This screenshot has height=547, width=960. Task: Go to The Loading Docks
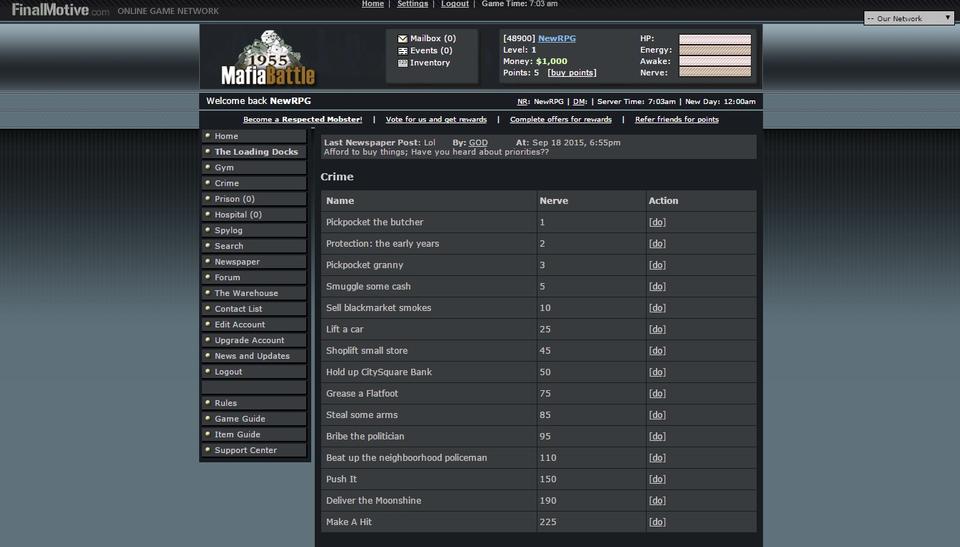pyautogui.click(x=256, y=152)
